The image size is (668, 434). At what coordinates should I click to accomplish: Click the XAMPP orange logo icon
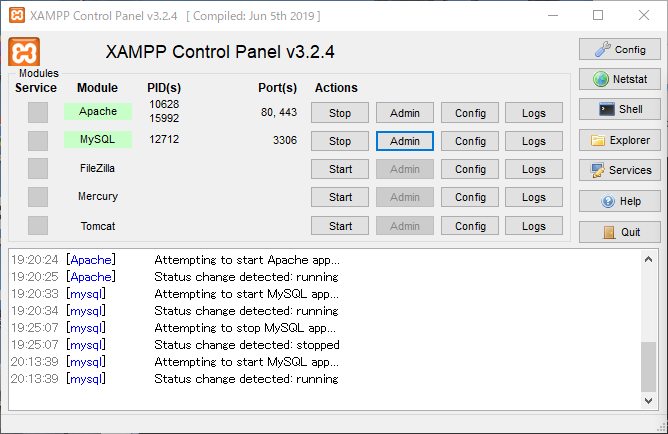[24, 52]
